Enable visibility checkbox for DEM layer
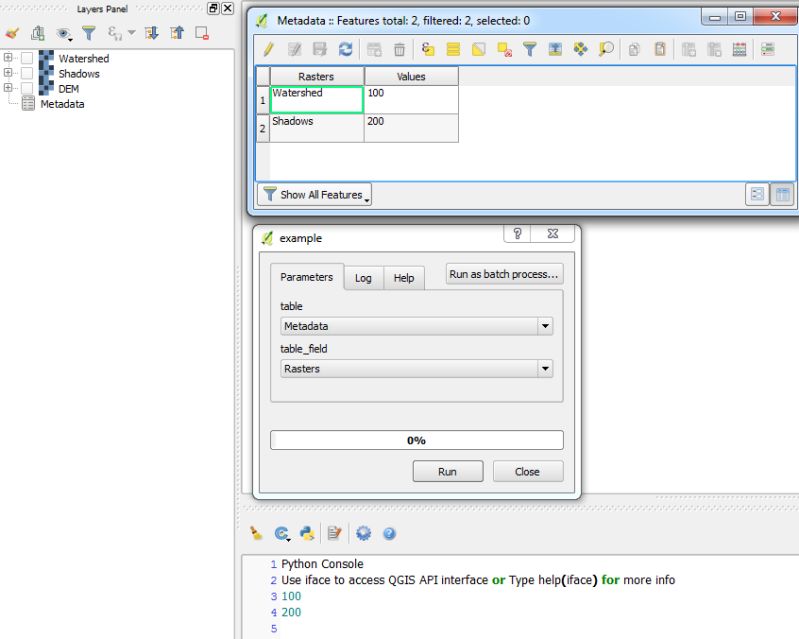This screenshot has width=799, height=639. pyautogui.click(x=27, y=89)
